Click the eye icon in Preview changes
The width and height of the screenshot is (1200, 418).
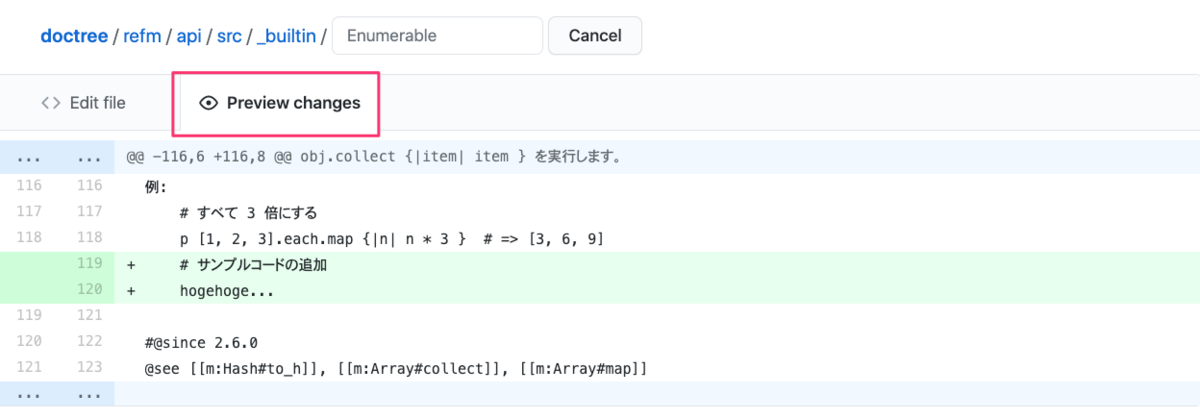(209, 103)
